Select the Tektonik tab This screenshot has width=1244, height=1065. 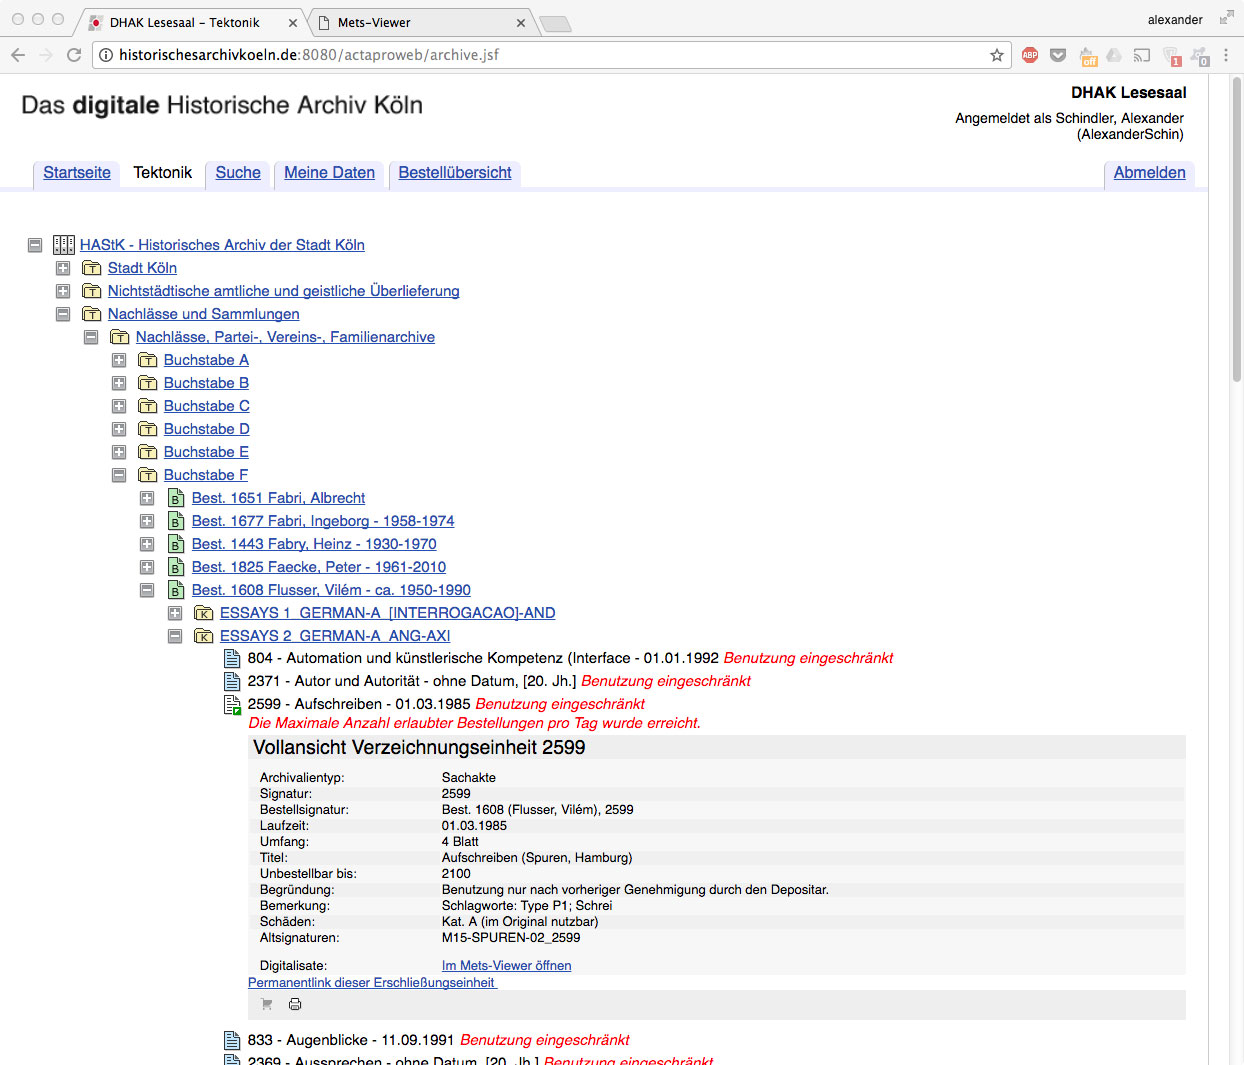[x=163, y=173]
